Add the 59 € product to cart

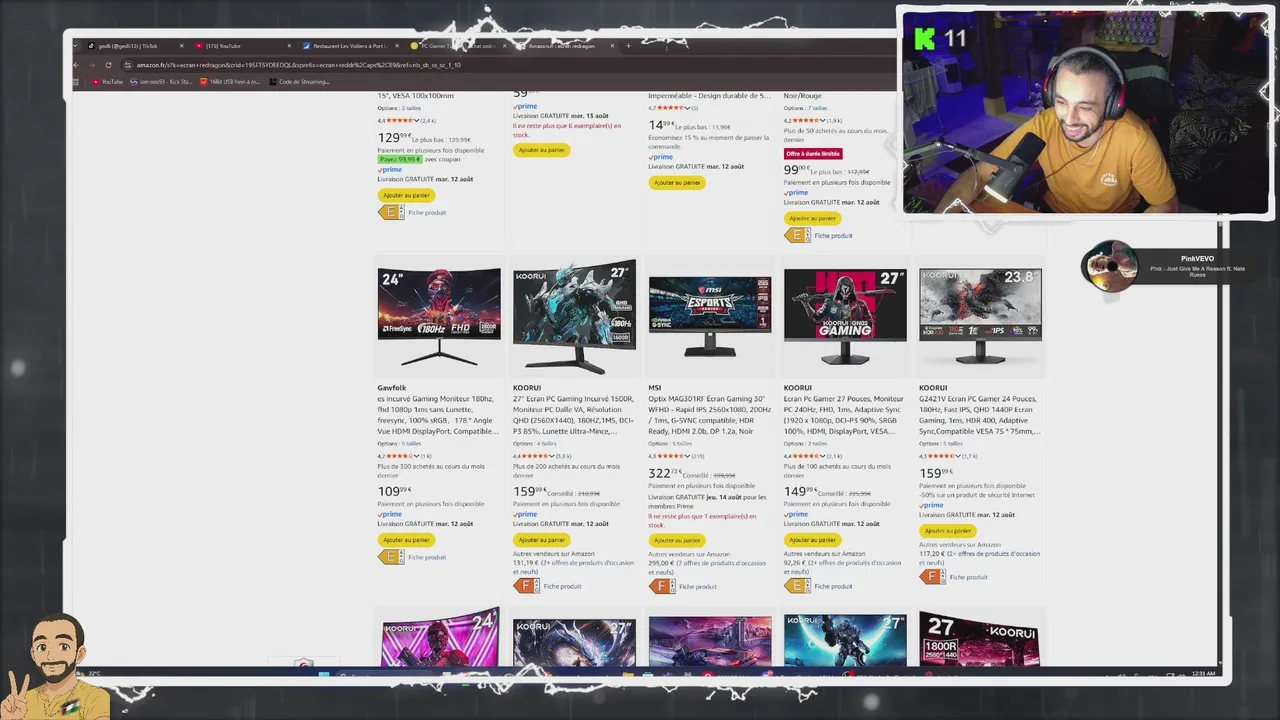coord(541,150)
